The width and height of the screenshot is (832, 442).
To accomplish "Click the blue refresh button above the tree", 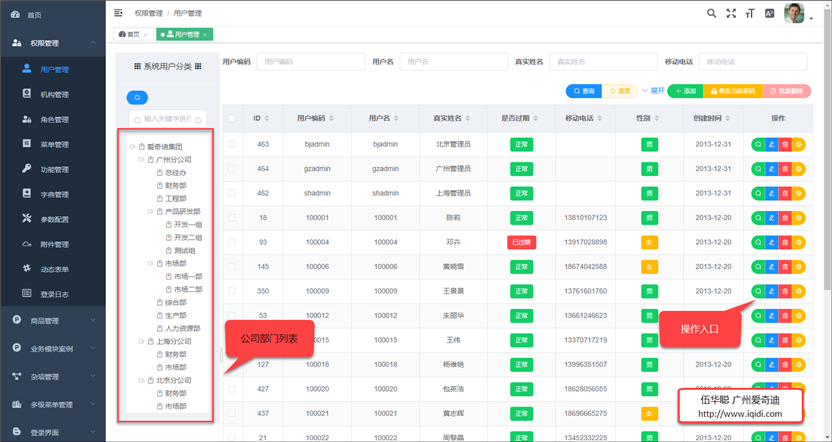I will (138, 97).
